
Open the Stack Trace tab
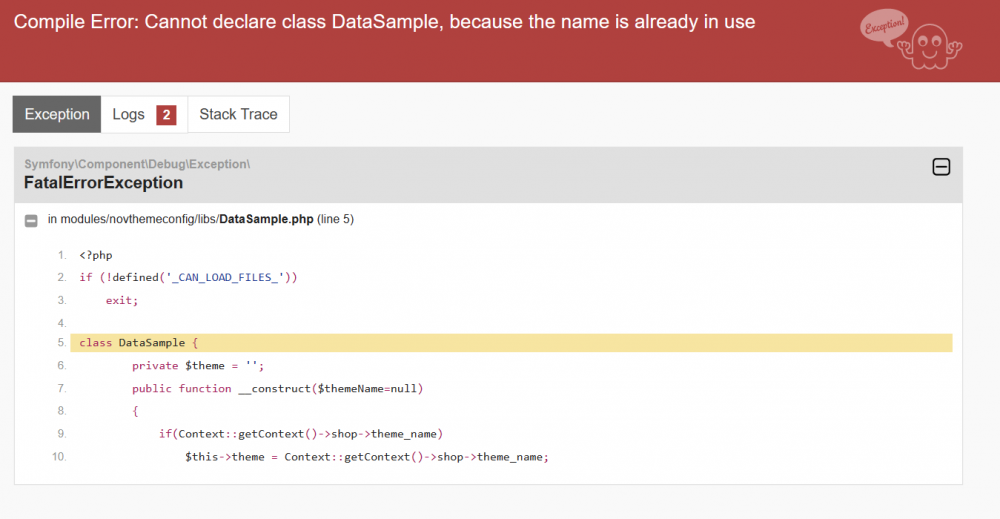pos(238,114)
